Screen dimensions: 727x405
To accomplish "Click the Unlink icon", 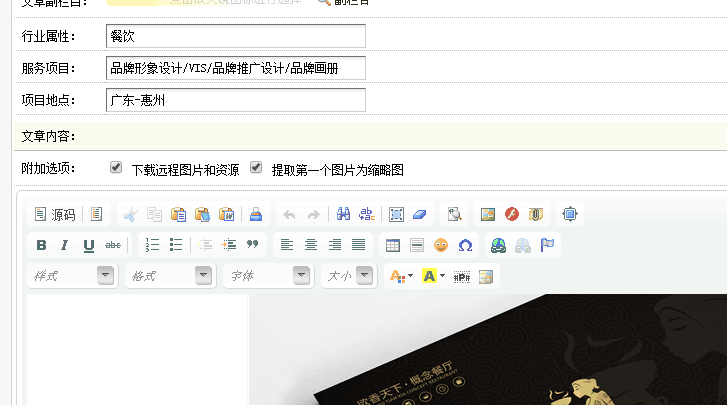I will click(523, 245).
